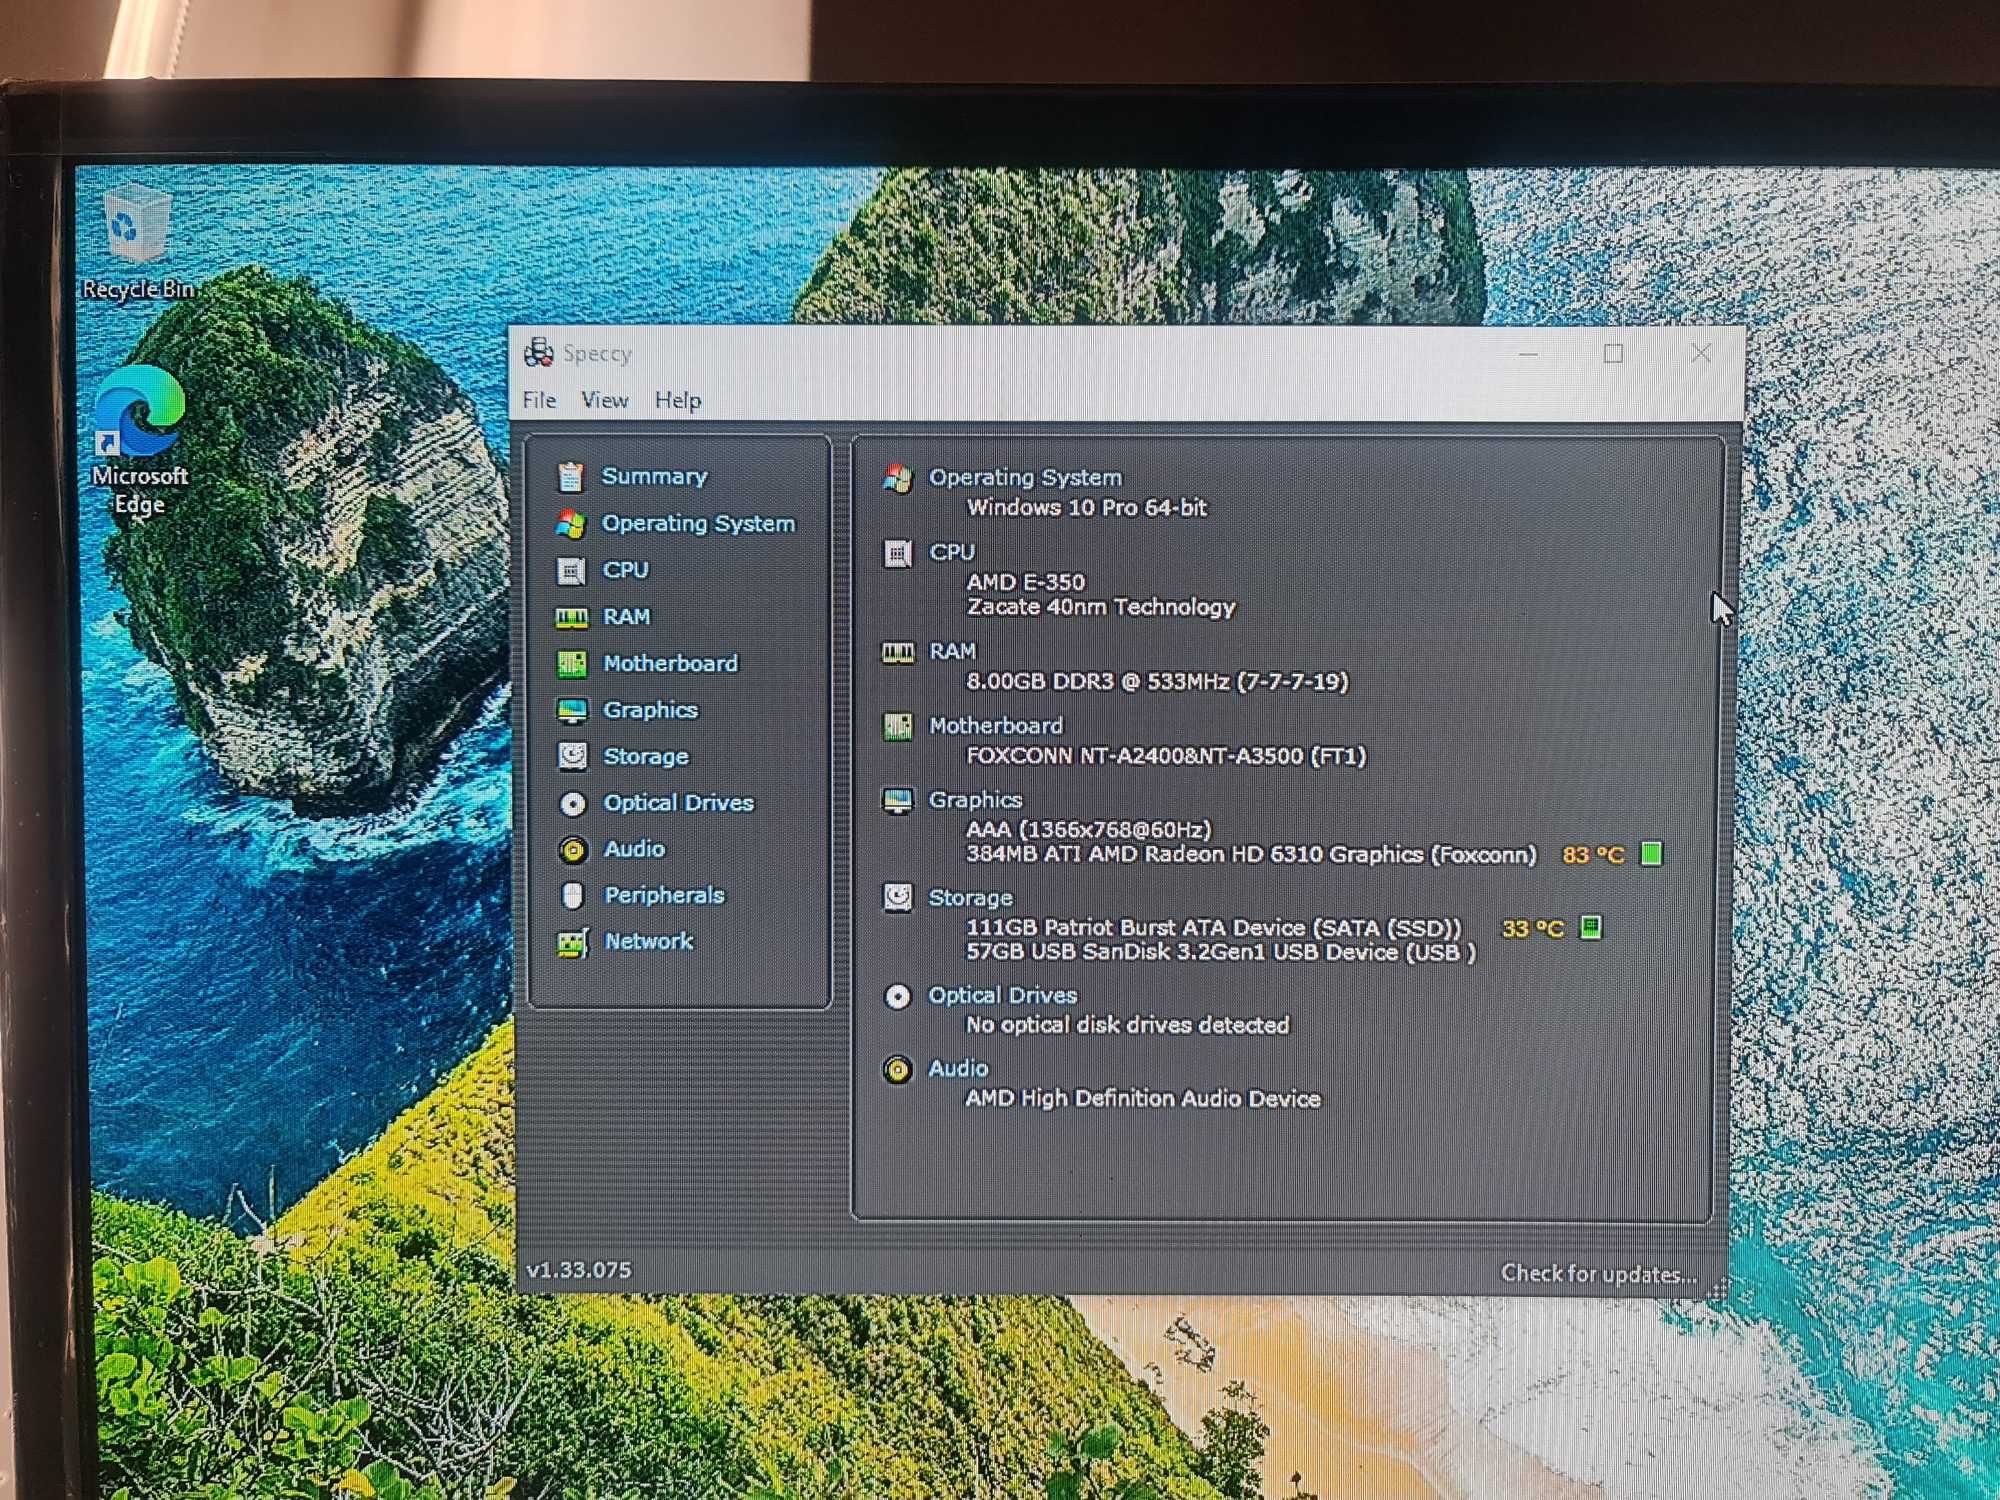Click the 8.00GB DDR3 @ 533MHz text
2000x1500 pixels.
pyautogui.click(x=1157, y=681)
